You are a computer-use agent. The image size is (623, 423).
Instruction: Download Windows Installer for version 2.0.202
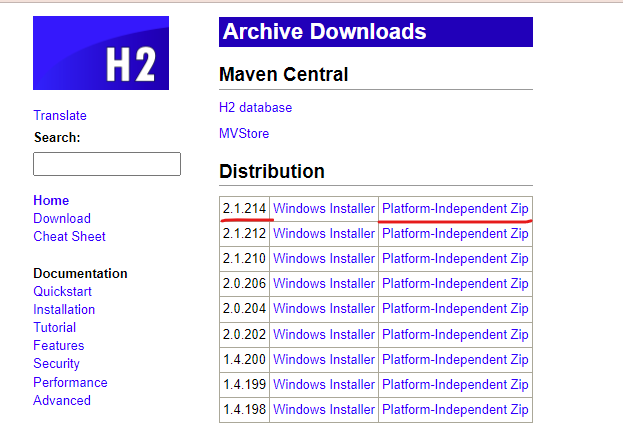(324, 334)
